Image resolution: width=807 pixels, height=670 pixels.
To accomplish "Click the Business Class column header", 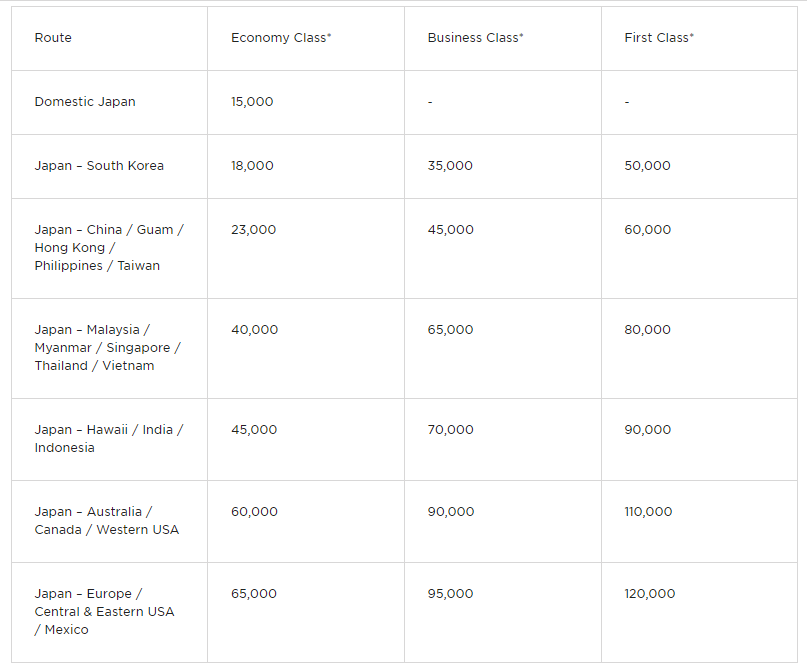I will pyautogui.click(x=475, y=38).
